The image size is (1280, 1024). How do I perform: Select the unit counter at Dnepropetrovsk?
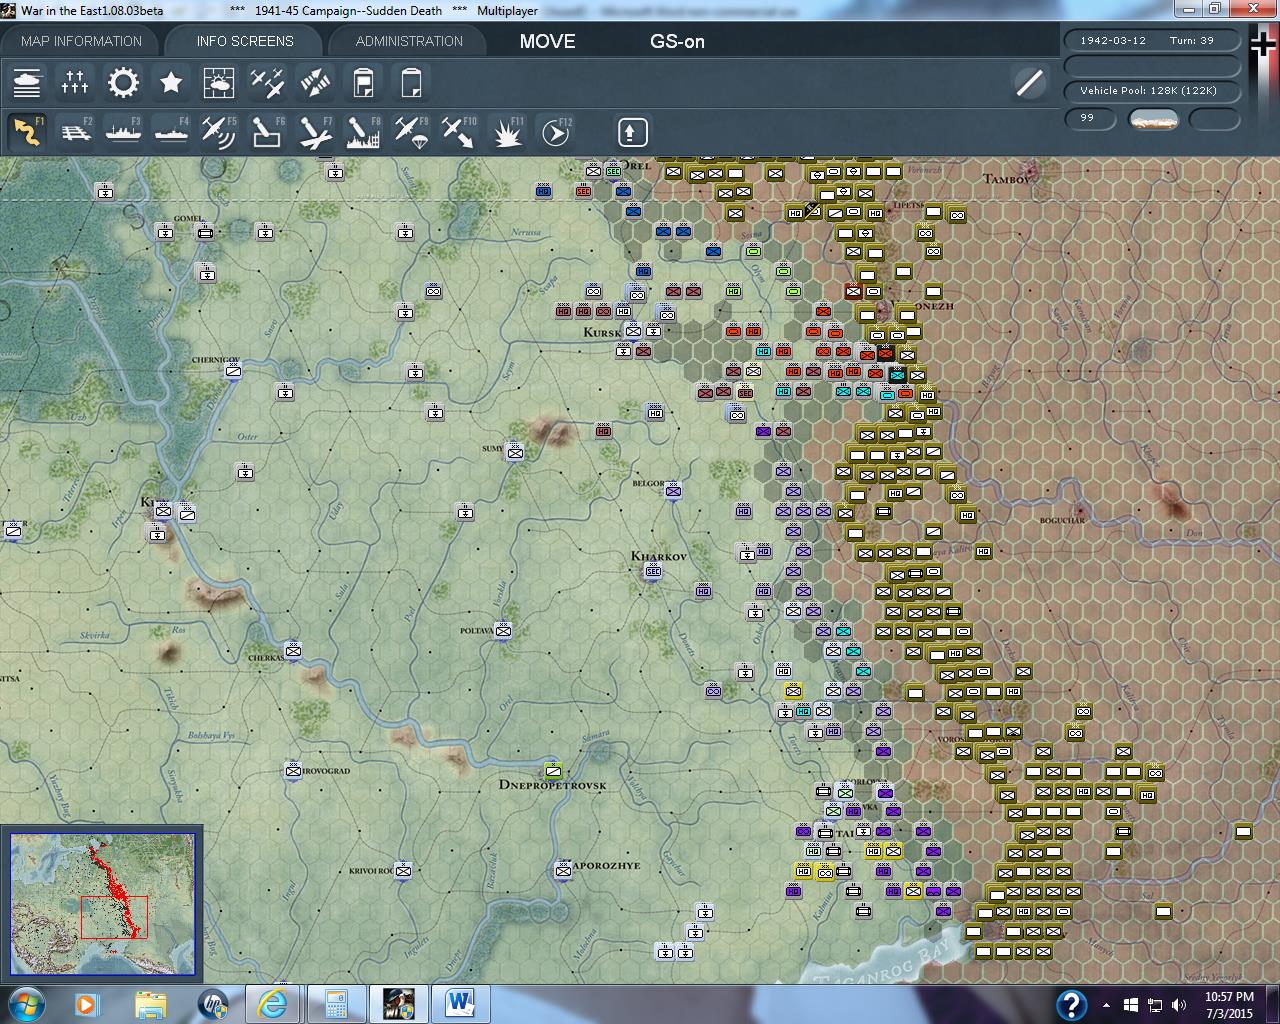click(x=553, y=770)
